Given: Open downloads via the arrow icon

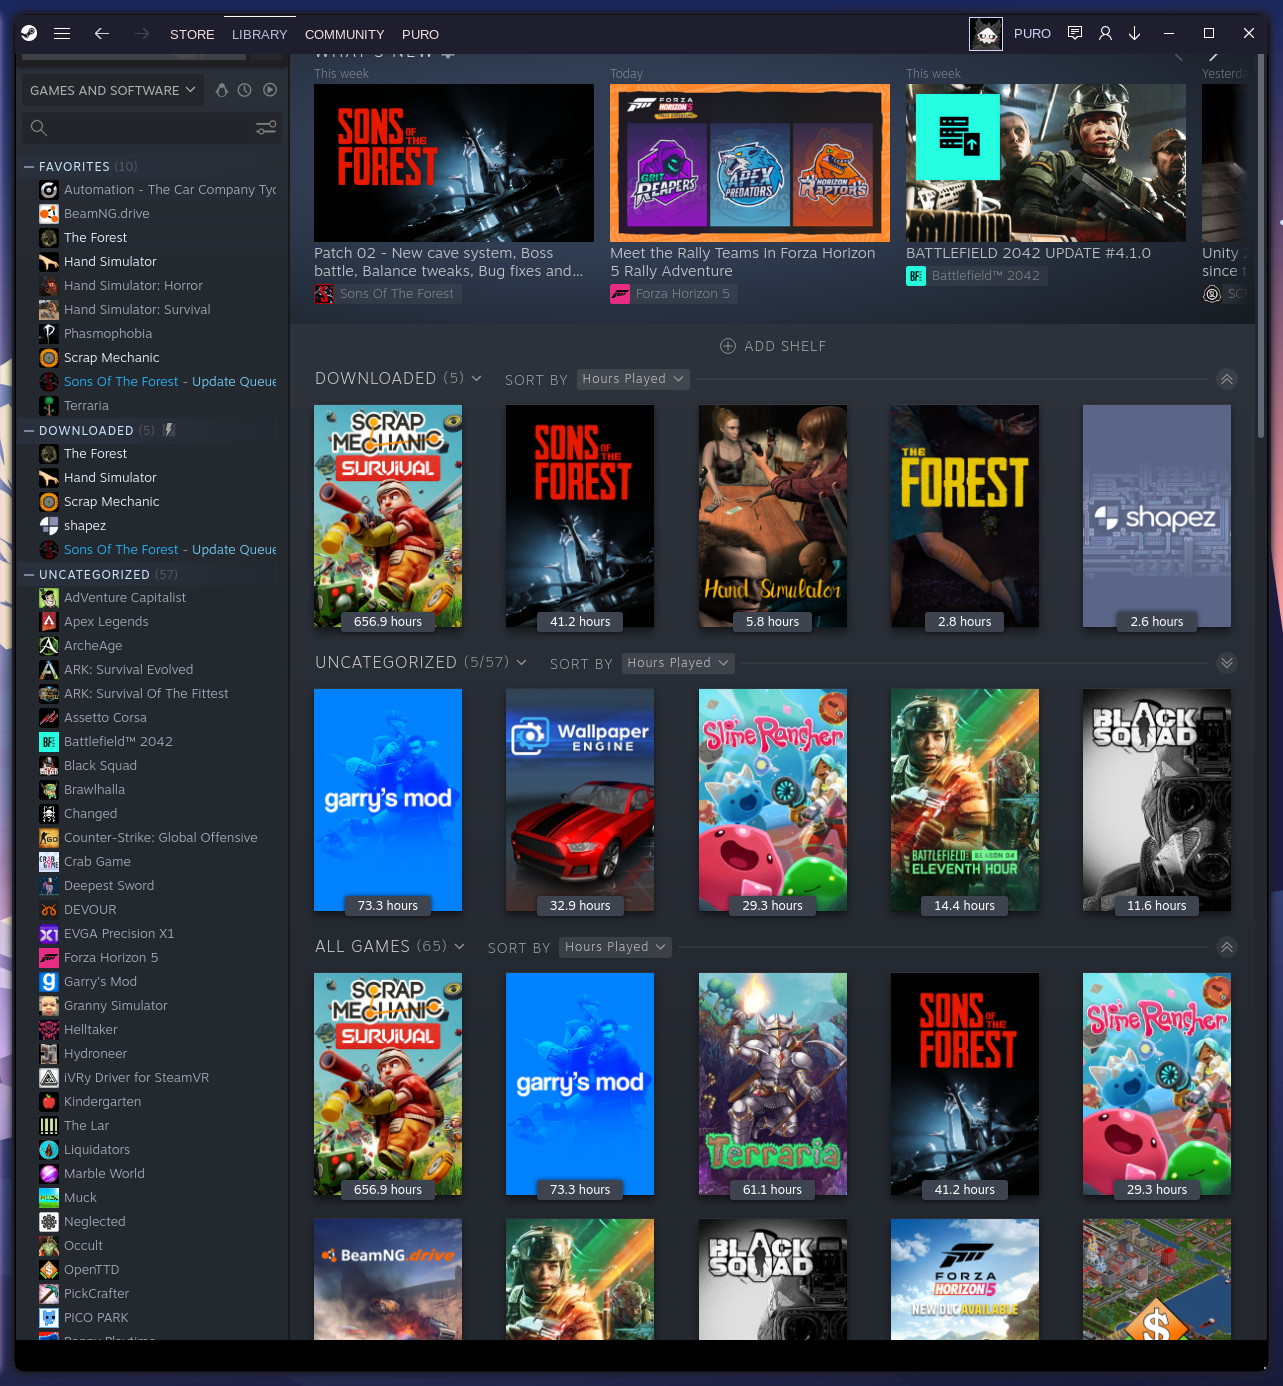Looking at the screenshot, I should point(1135,33).
